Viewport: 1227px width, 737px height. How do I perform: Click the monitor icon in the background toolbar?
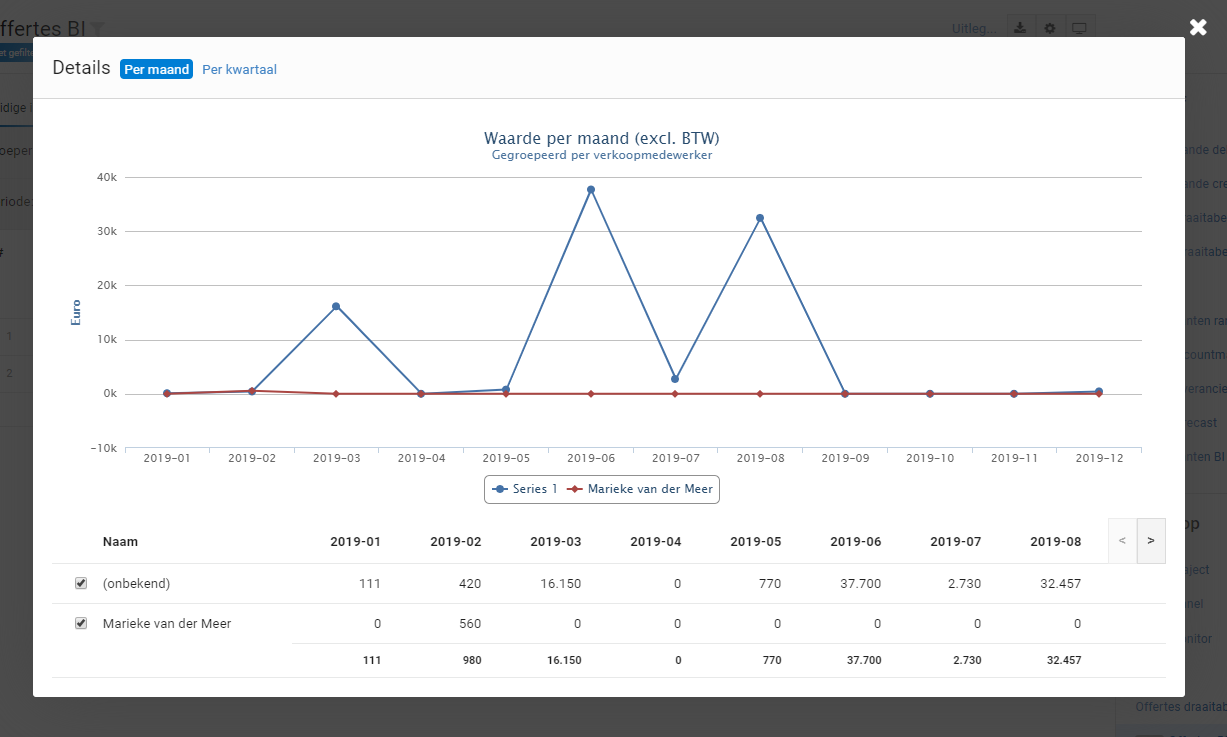[1079, 28]
